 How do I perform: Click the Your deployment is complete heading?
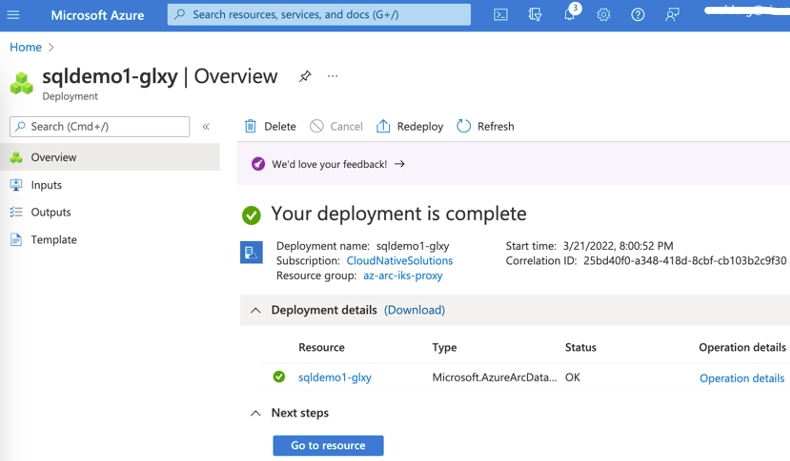point(399,214)
